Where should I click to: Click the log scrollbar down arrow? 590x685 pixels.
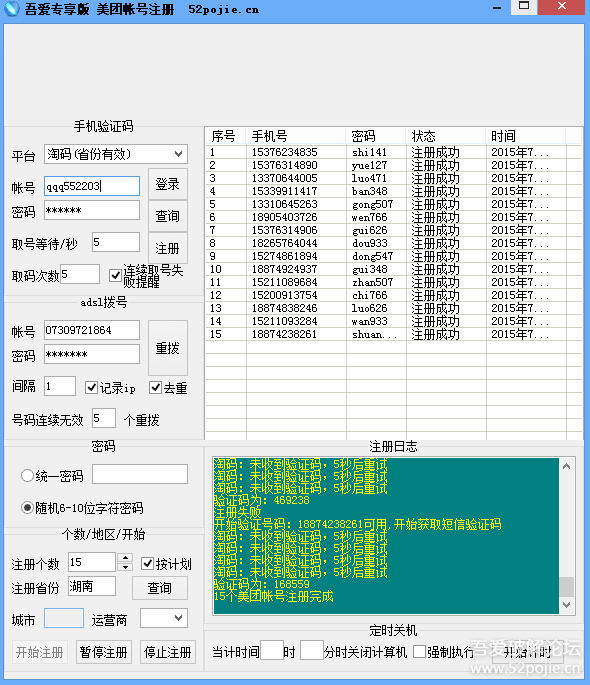(x=566, y=605)
